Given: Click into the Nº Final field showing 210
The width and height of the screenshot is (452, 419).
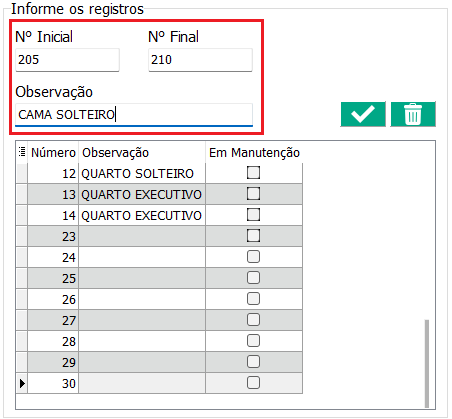Looking at the screenshot, I should point(200,60).
